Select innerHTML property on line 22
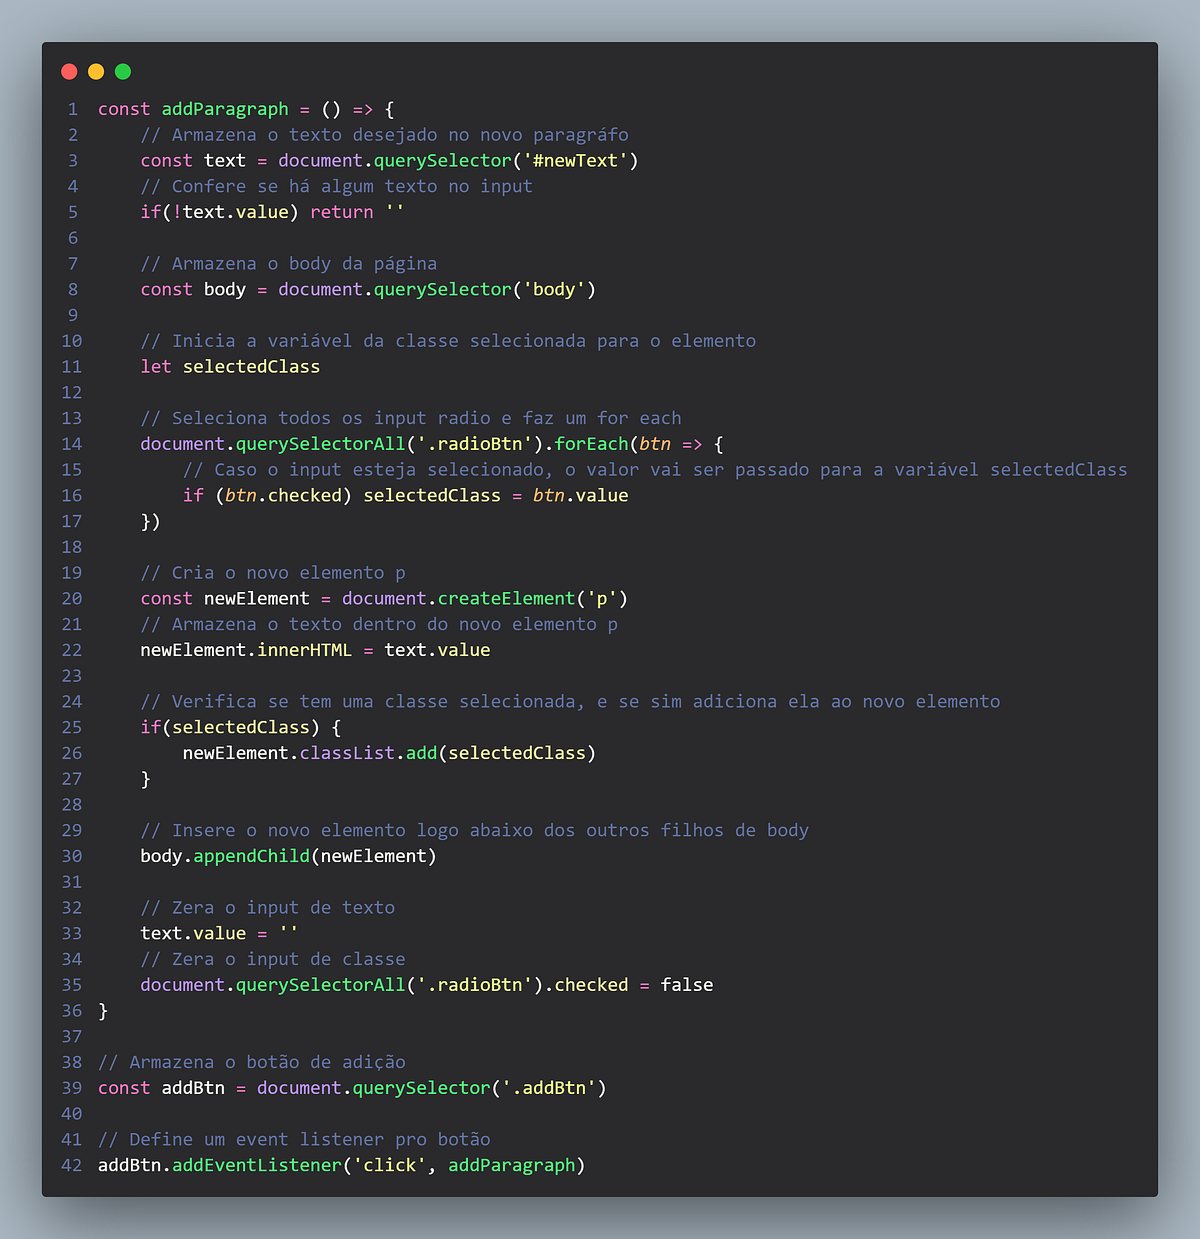Screen dimensions: 1200x1239 pyautogui.click(x=304, y=649)
